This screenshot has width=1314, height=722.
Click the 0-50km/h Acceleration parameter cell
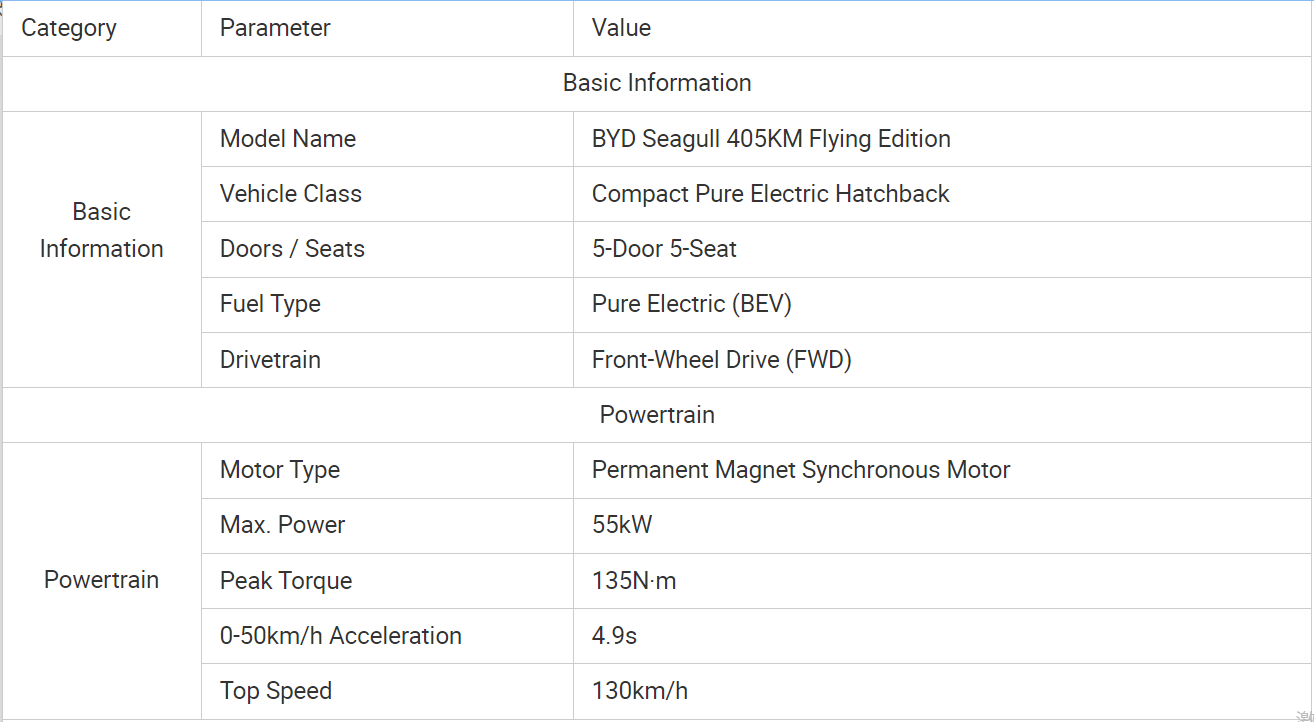coord(388,636)
